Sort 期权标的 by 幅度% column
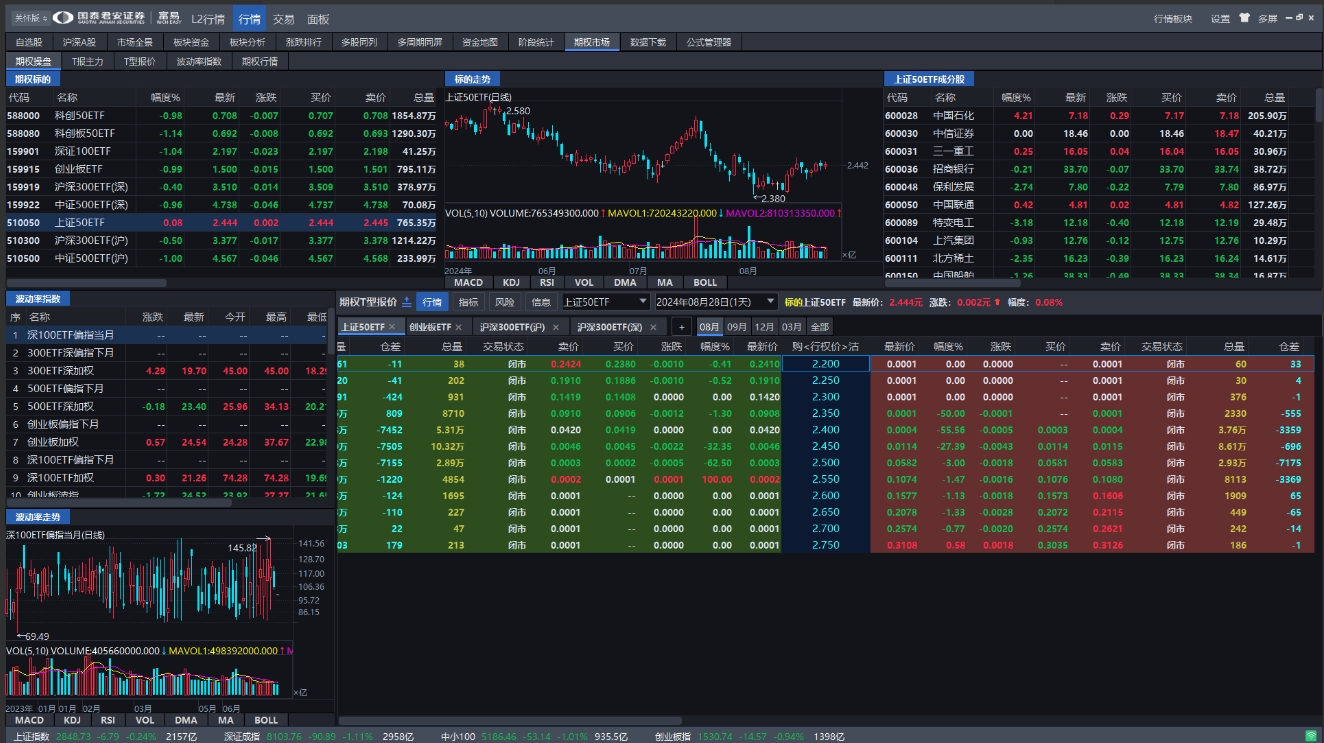The width and height of the screenshot is (1324, 743). (x=165, y=98)
